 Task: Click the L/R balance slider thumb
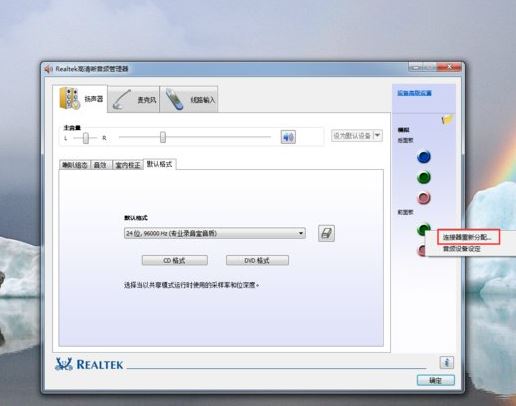86,138
